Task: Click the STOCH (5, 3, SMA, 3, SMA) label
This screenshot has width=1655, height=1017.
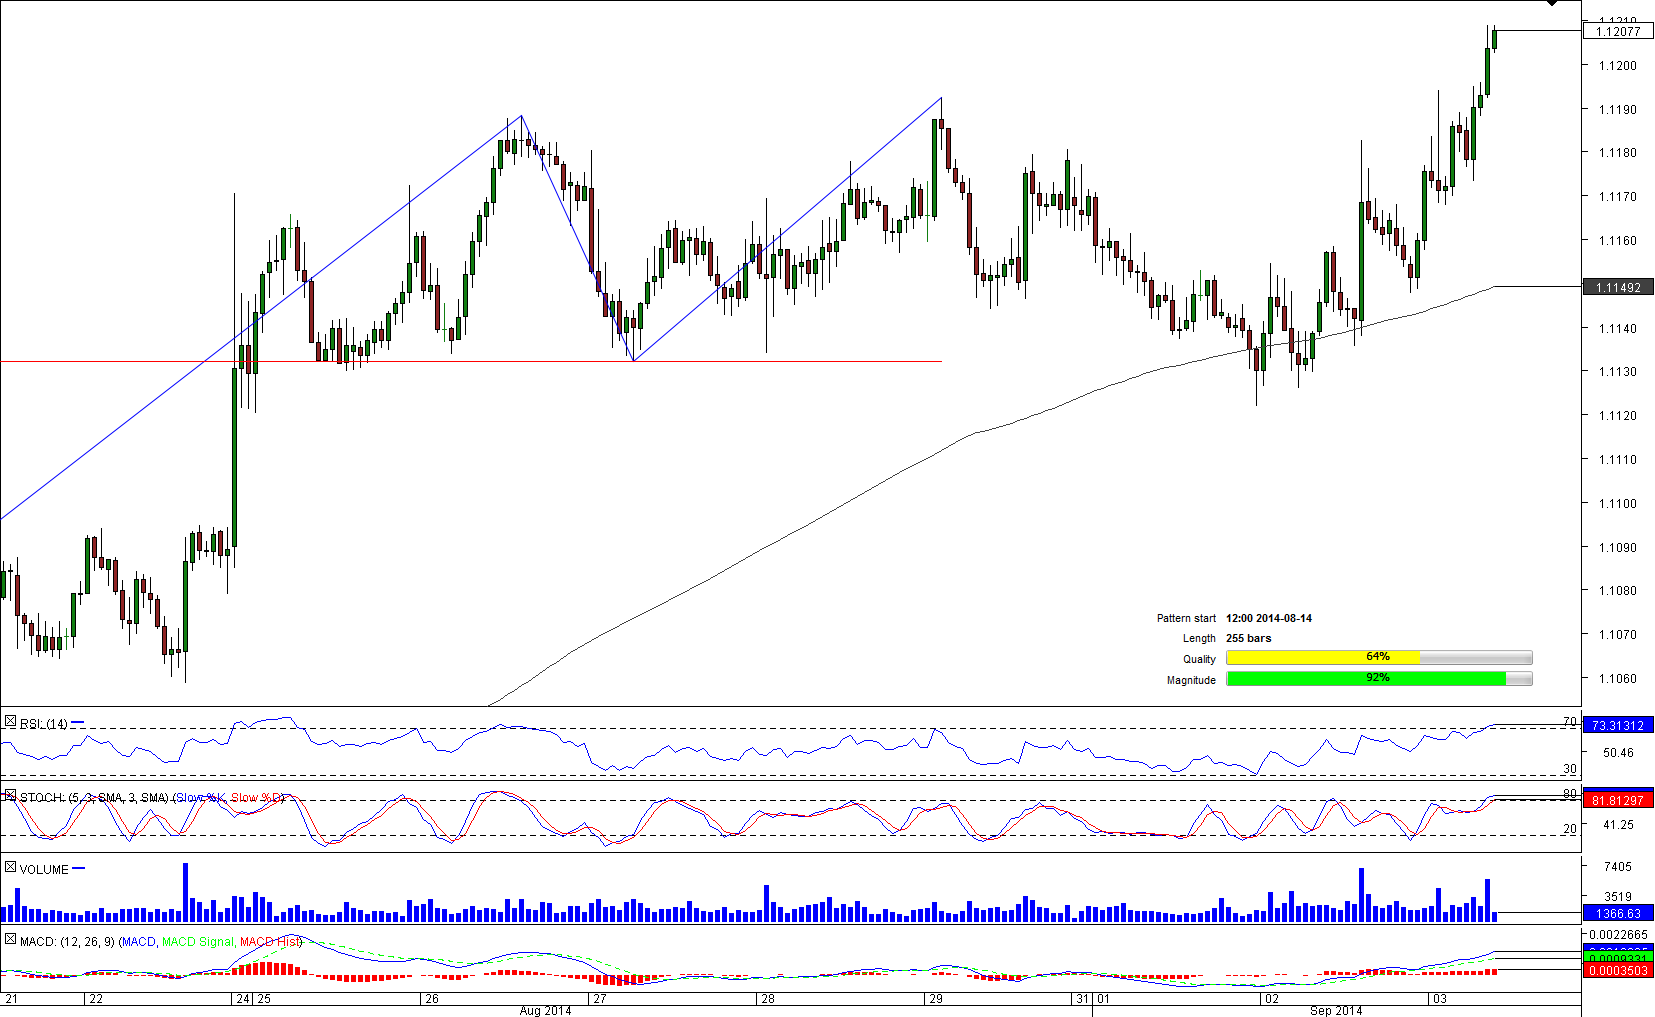Action: point(94,798)
